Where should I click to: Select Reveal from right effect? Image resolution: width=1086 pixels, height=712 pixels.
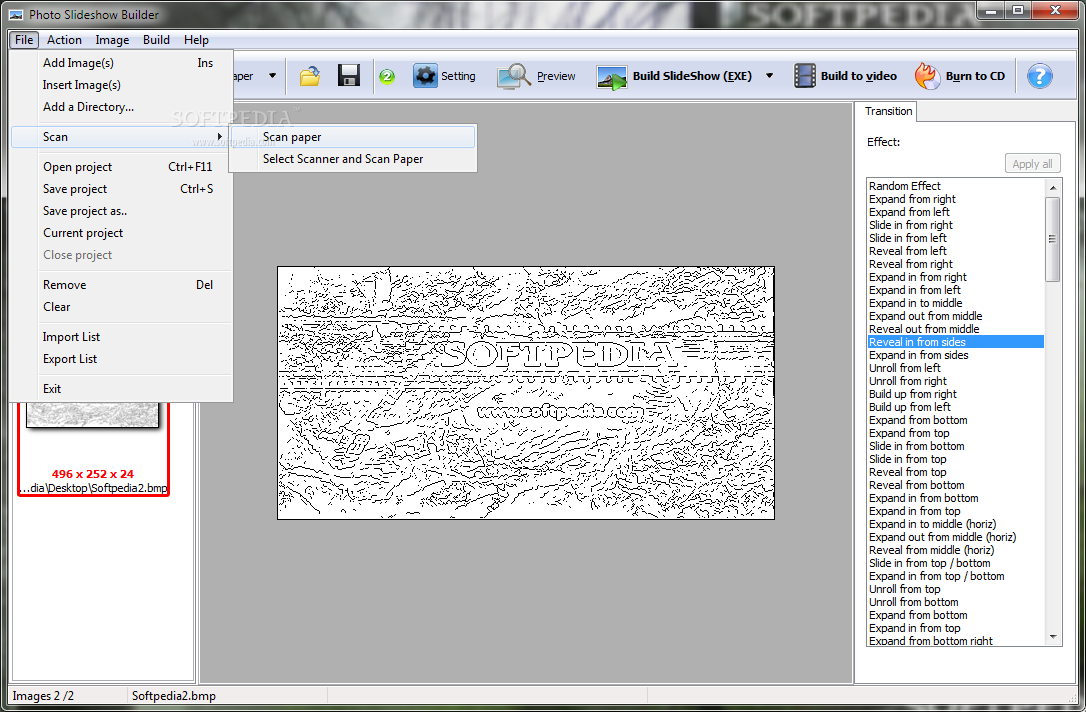tap(956, 264)
